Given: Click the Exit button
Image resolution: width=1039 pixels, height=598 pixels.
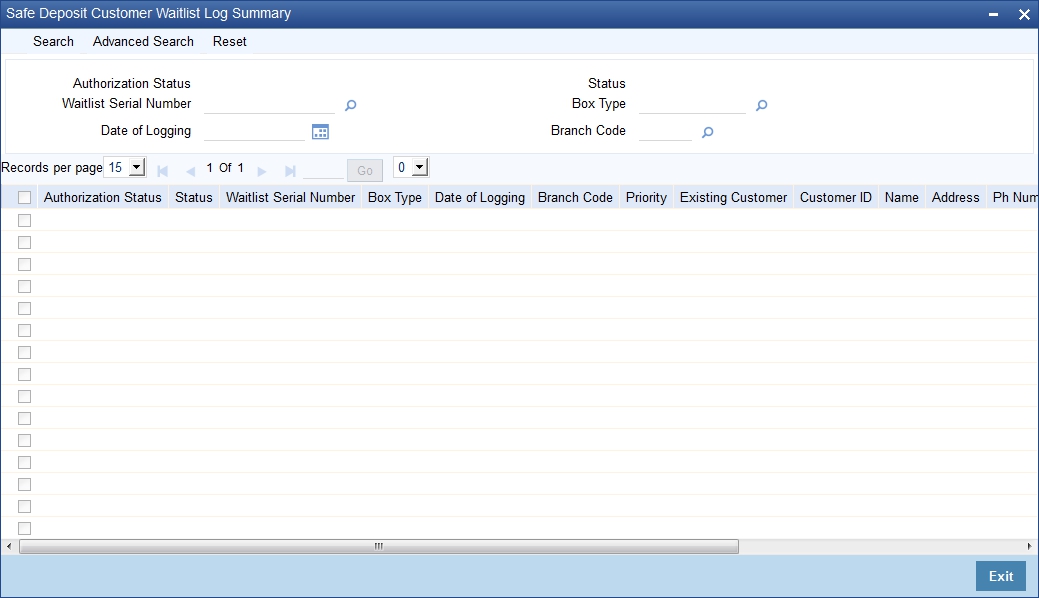Looking at the screenshot, I should pyautogui.click(x=1001, y=576).
